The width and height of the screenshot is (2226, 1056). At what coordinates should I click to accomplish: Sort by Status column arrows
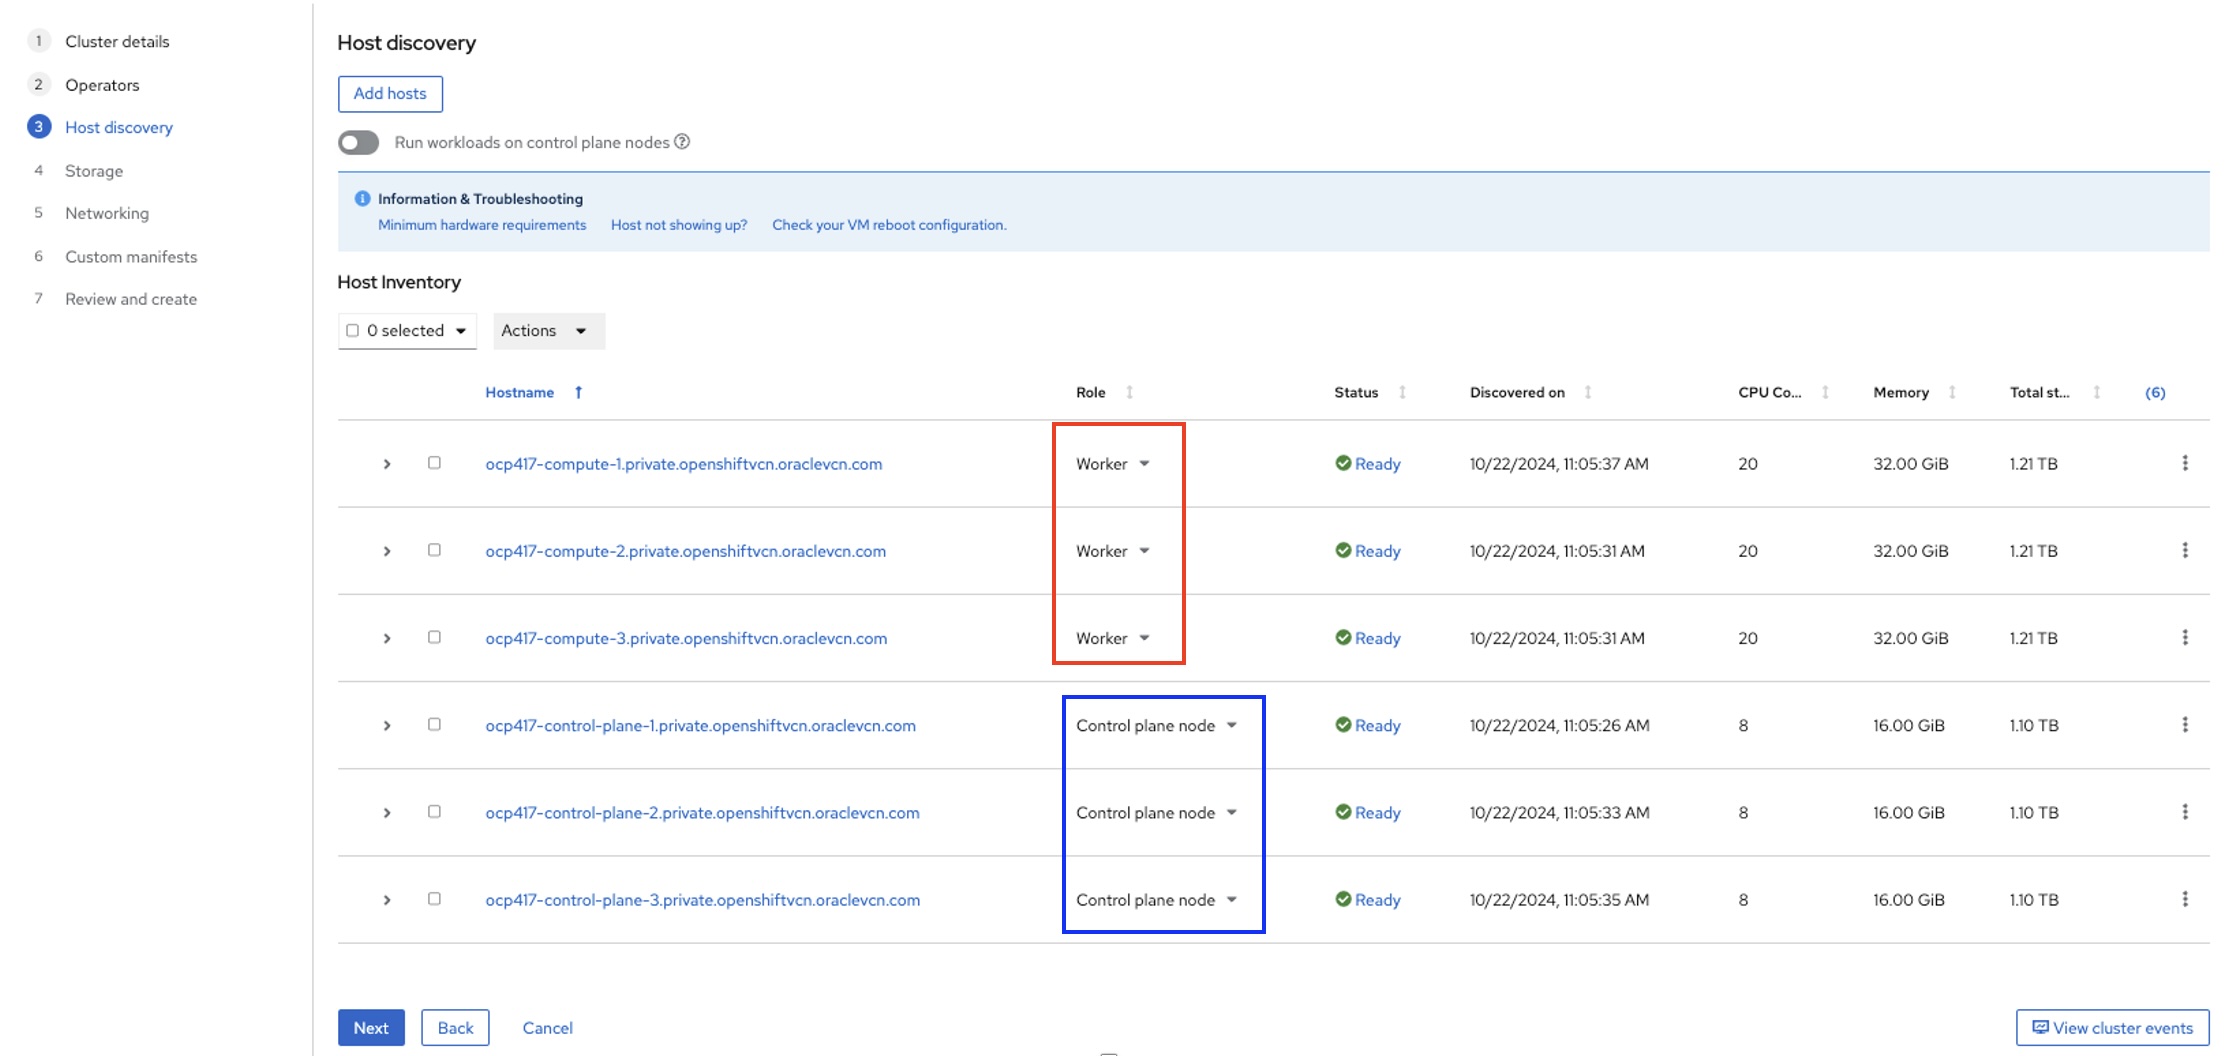pyautogui.click(x=1402, y=392)
